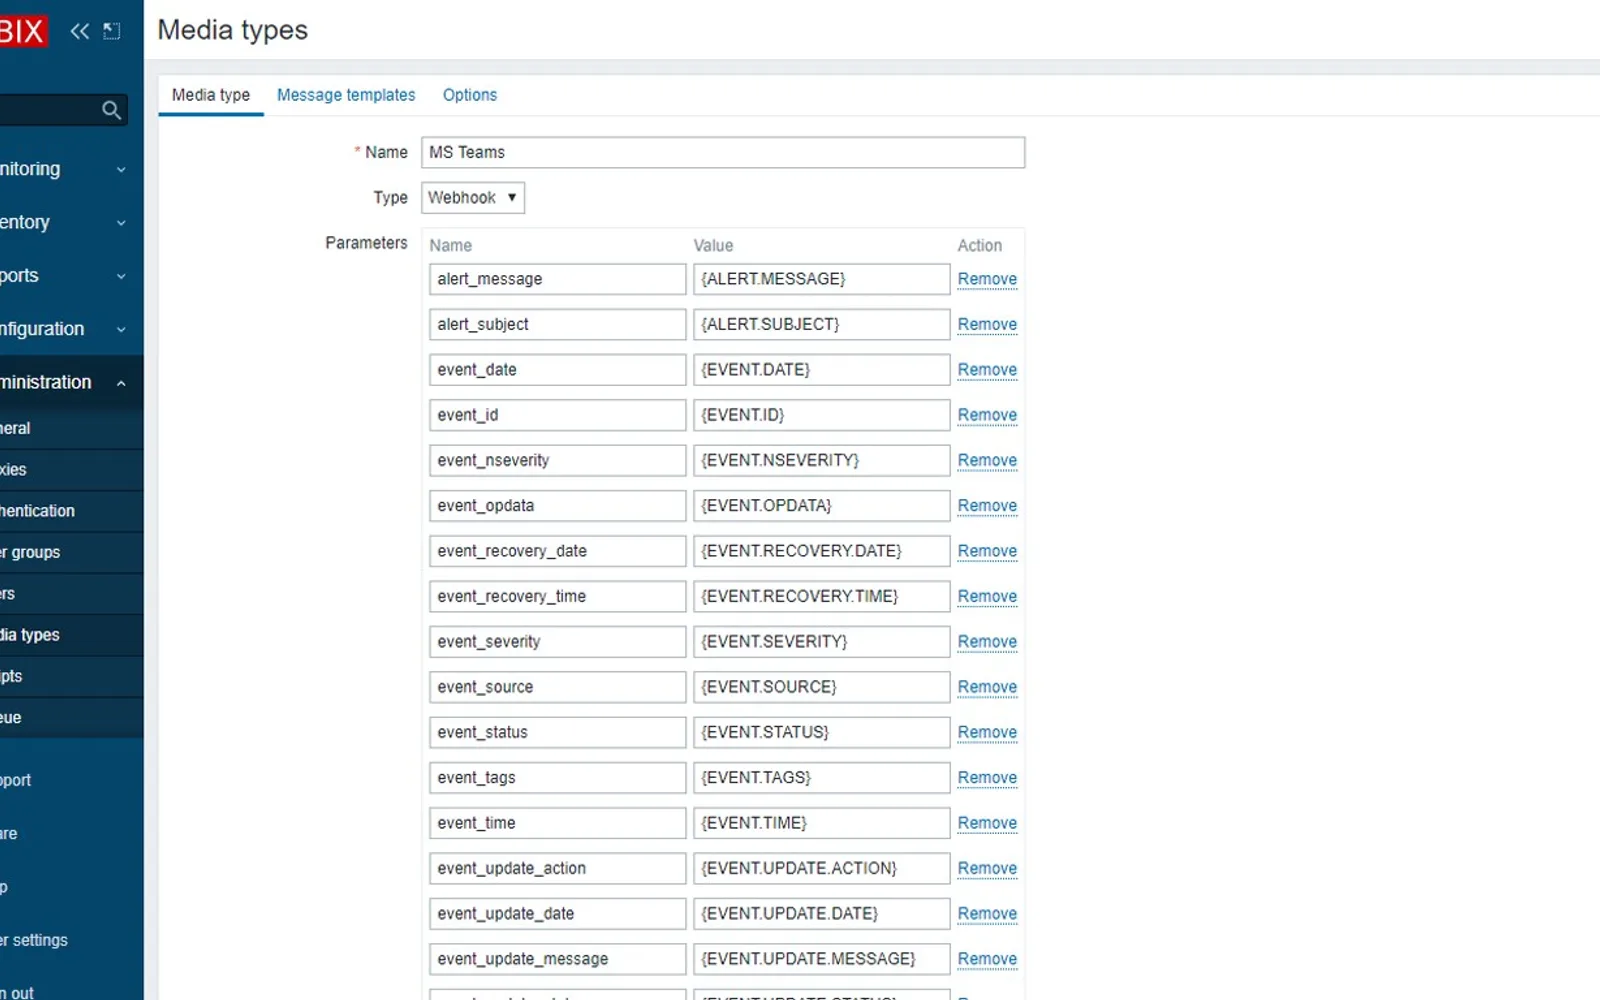The width and height of the screenshot is (1600, 1000).
Task: Remove the event_severity parameter
Action: [987, 642]
